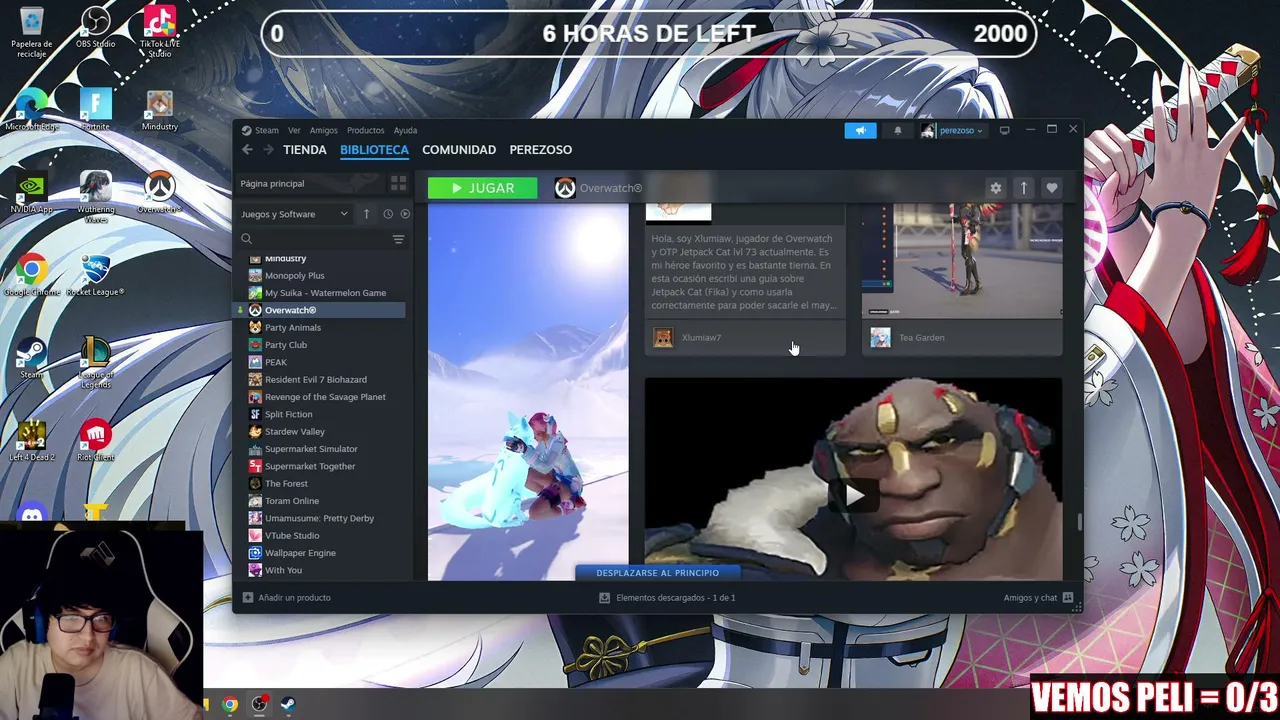Select The Forest in library list

[x=286, y=484]
